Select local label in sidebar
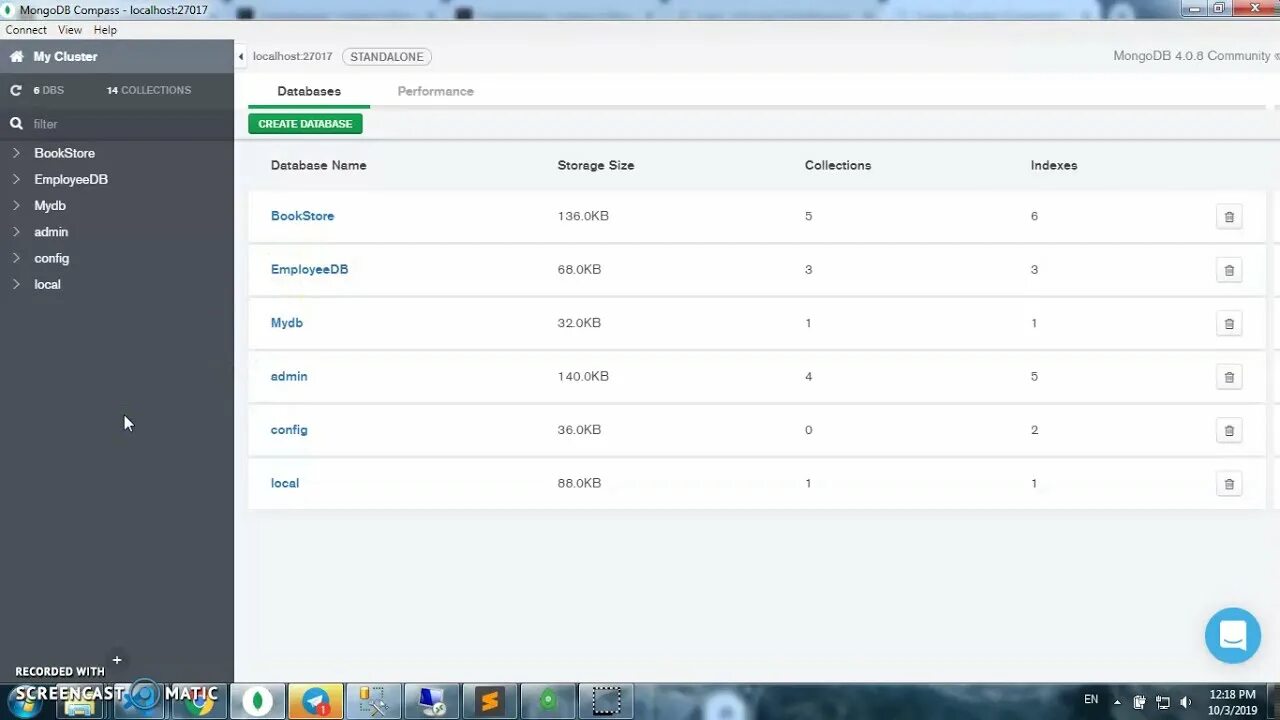 [x=47, y=284]
